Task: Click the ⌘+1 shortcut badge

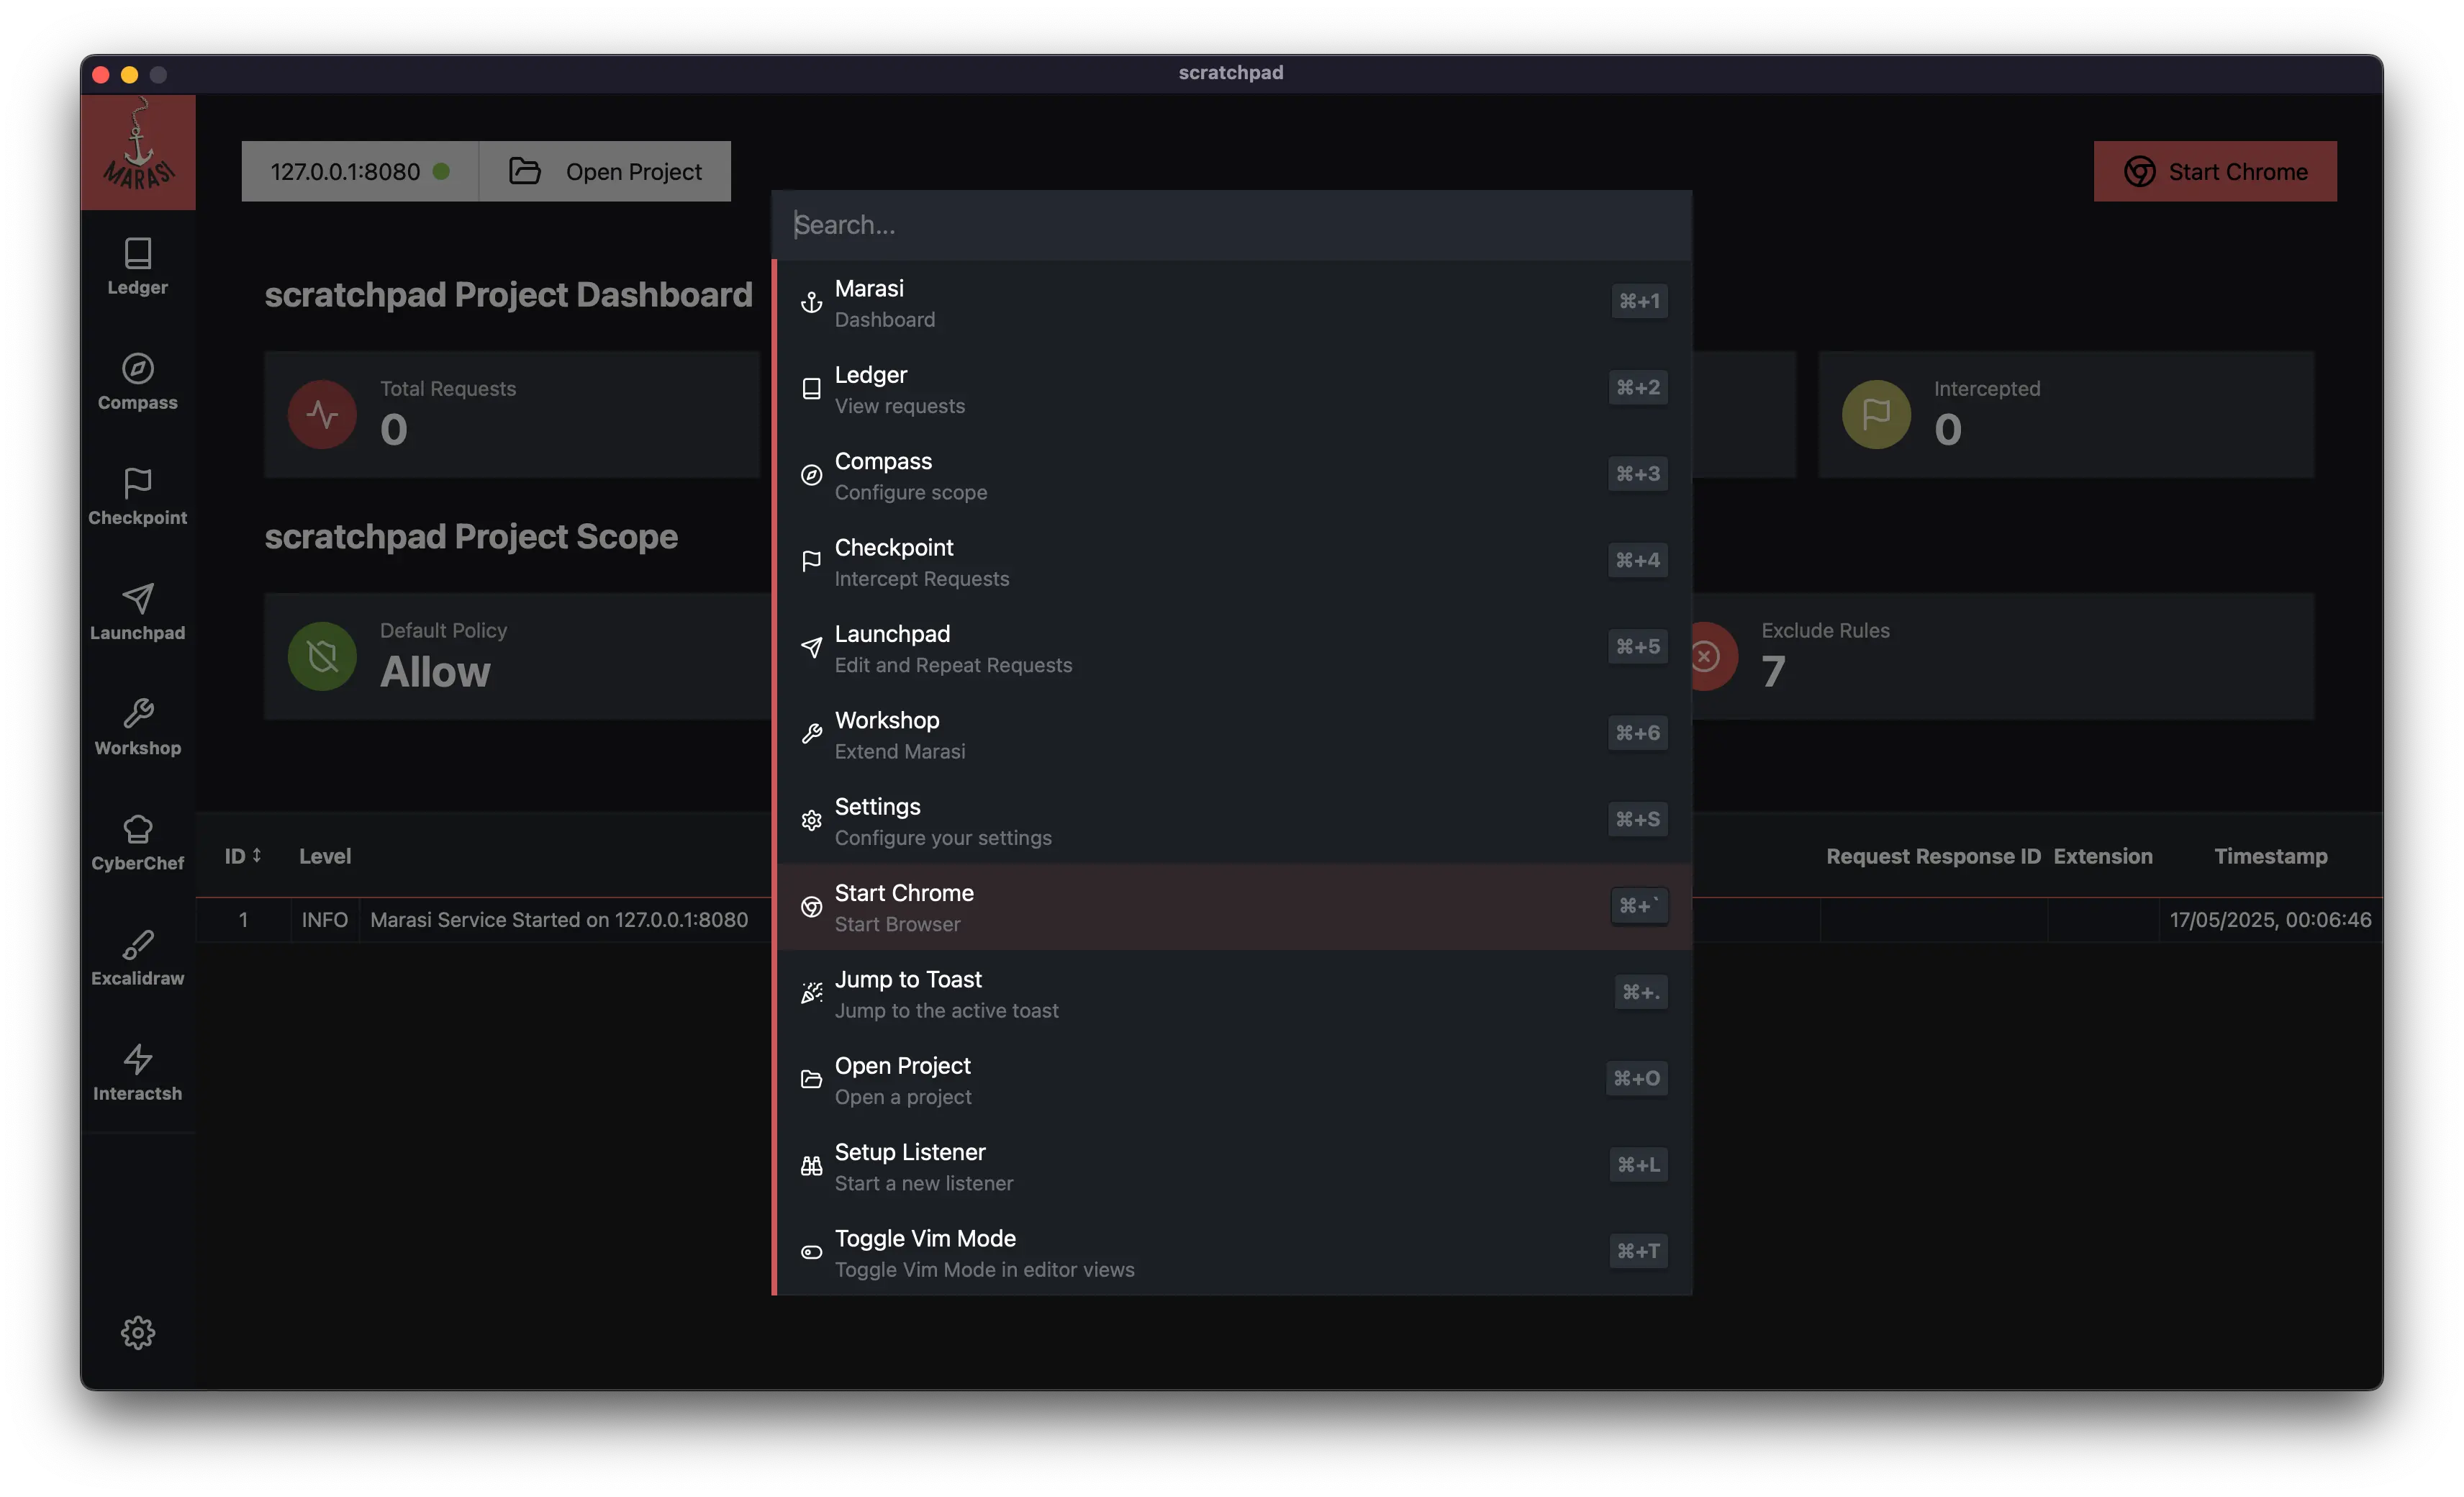Action: (x=1639, y=301)
